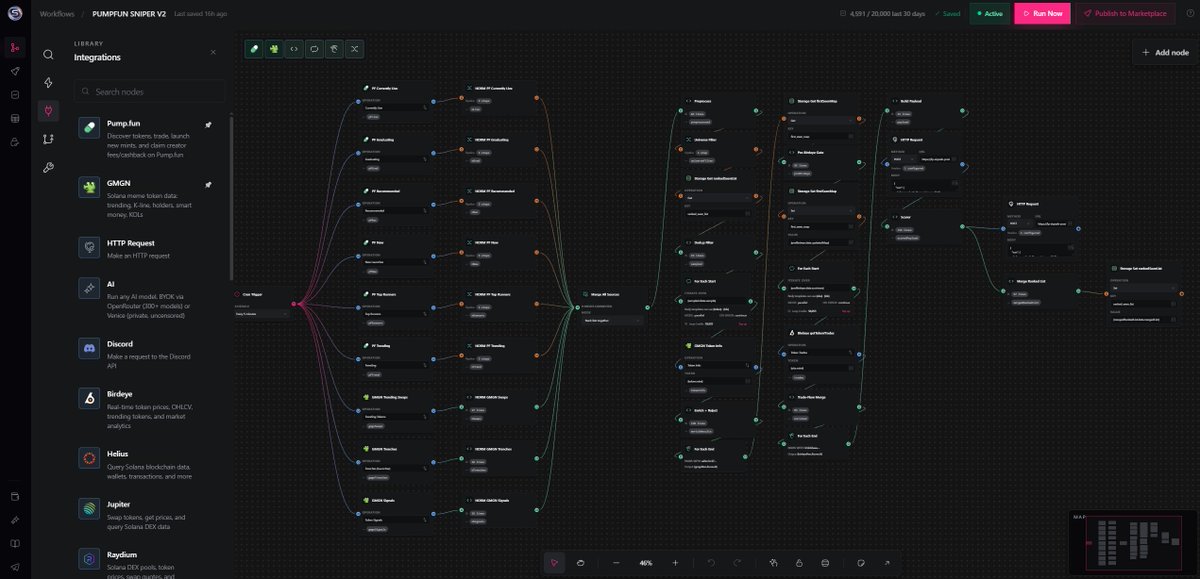Click the PUMPFUN SNIPER V2 workflow title

pos(129,14)
